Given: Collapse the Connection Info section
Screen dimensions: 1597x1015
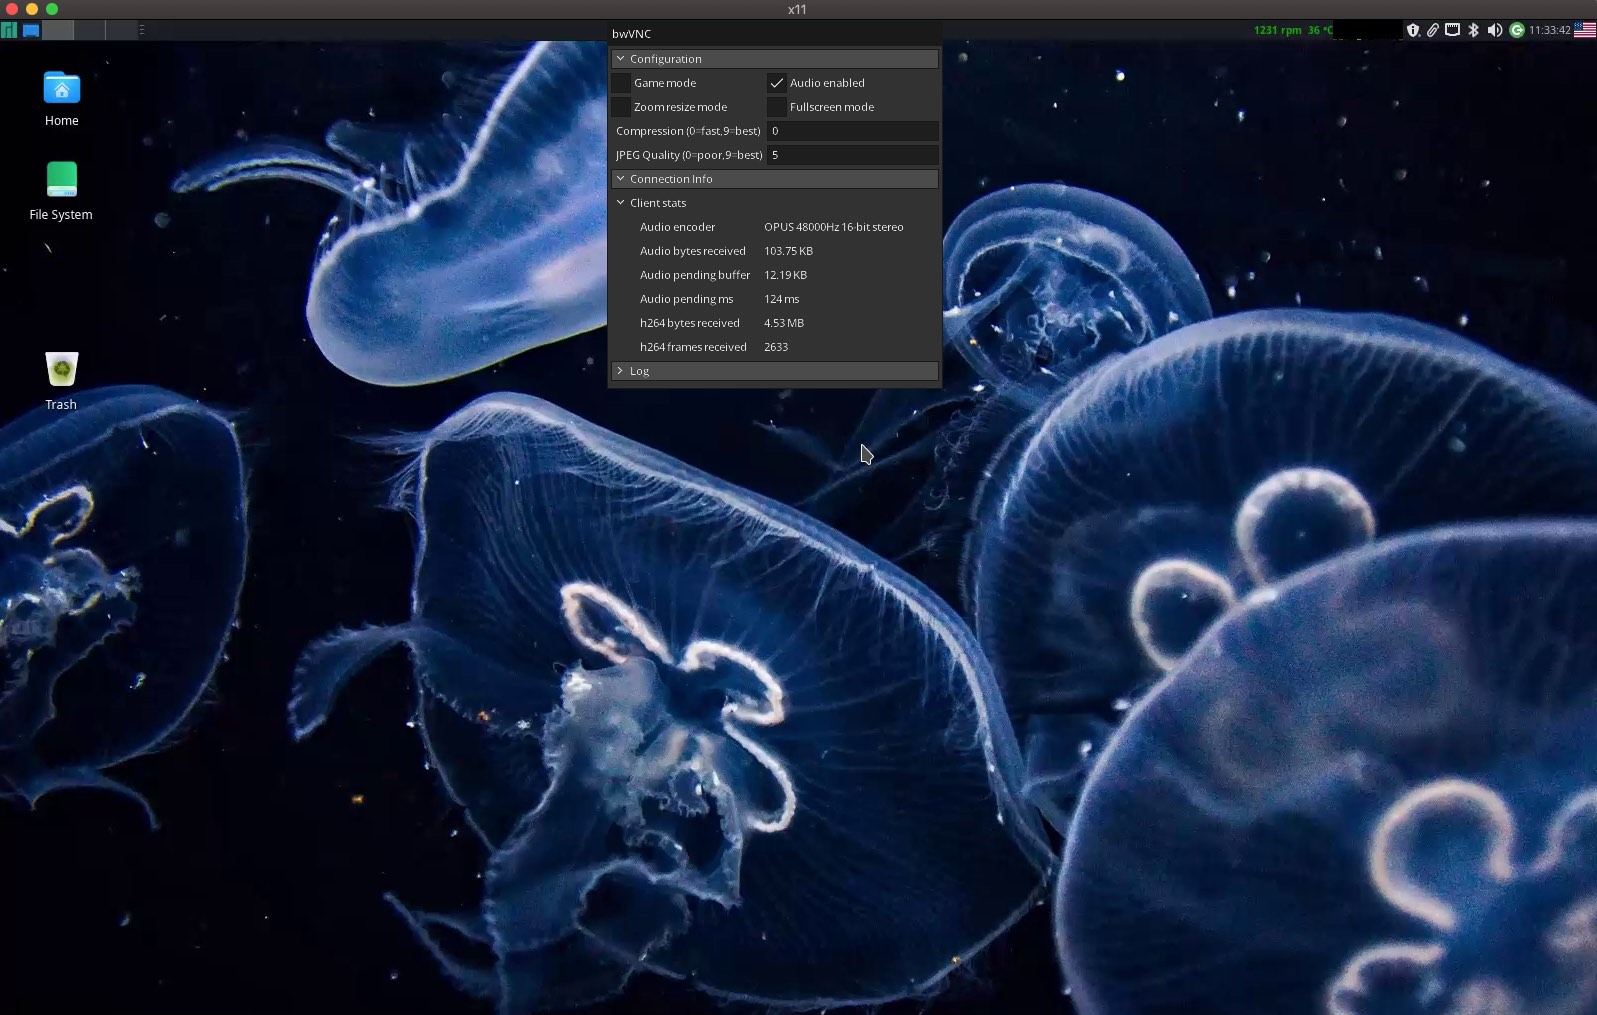Looking at the screenshot, I should (775, 179).
